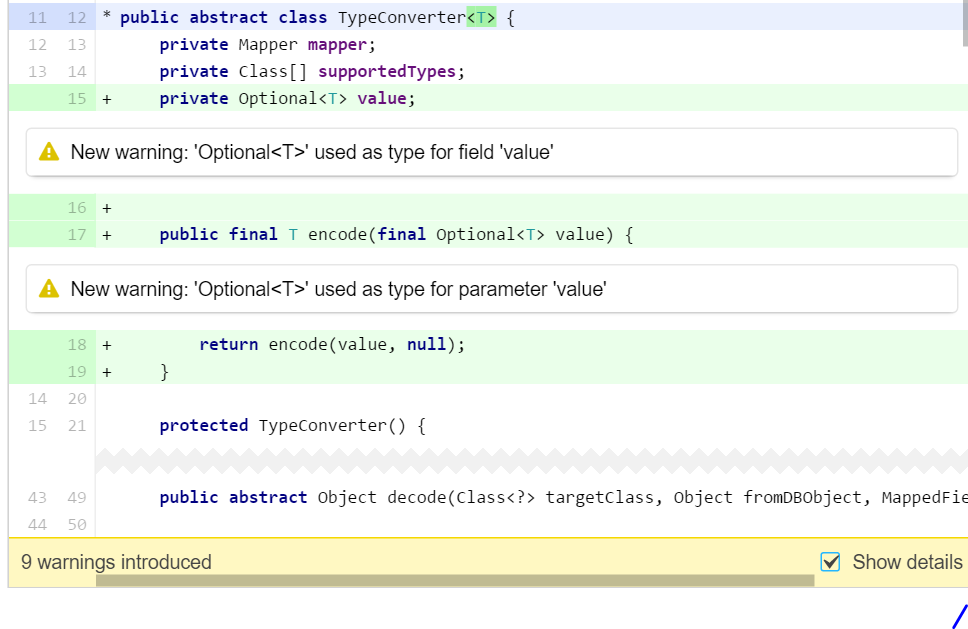Uncheck Show details in the warnings bar

pyautogui.click(x=830, y=562)
